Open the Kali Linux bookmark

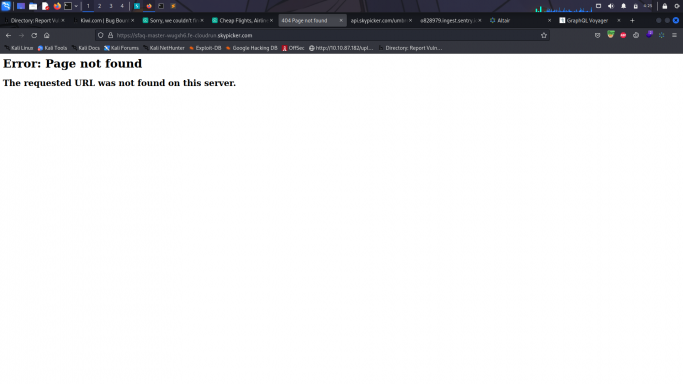point(19,48)
